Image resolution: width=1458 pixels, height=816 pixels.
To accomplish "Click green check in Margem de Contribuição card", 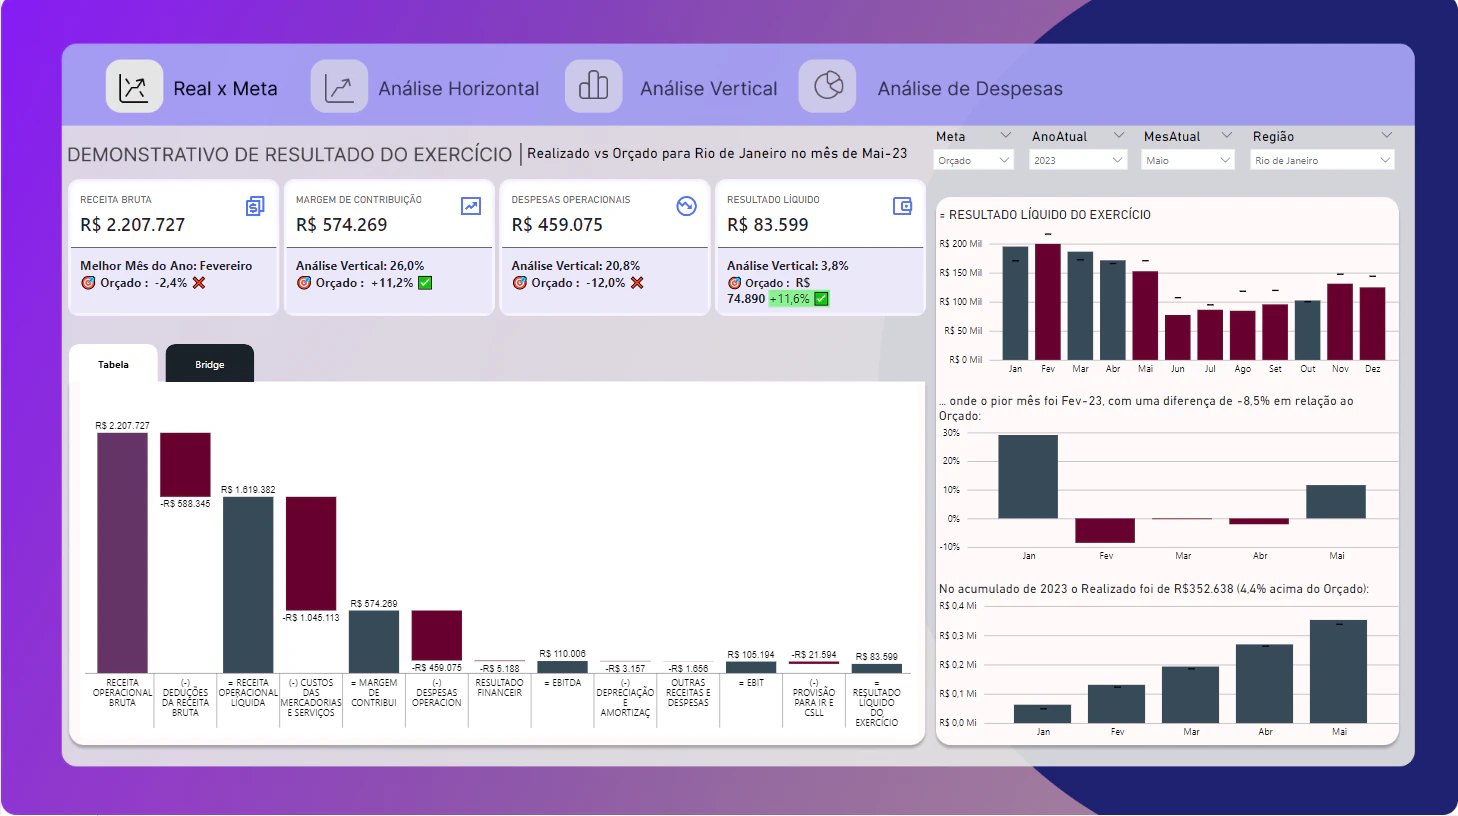I will click(425, 283).
